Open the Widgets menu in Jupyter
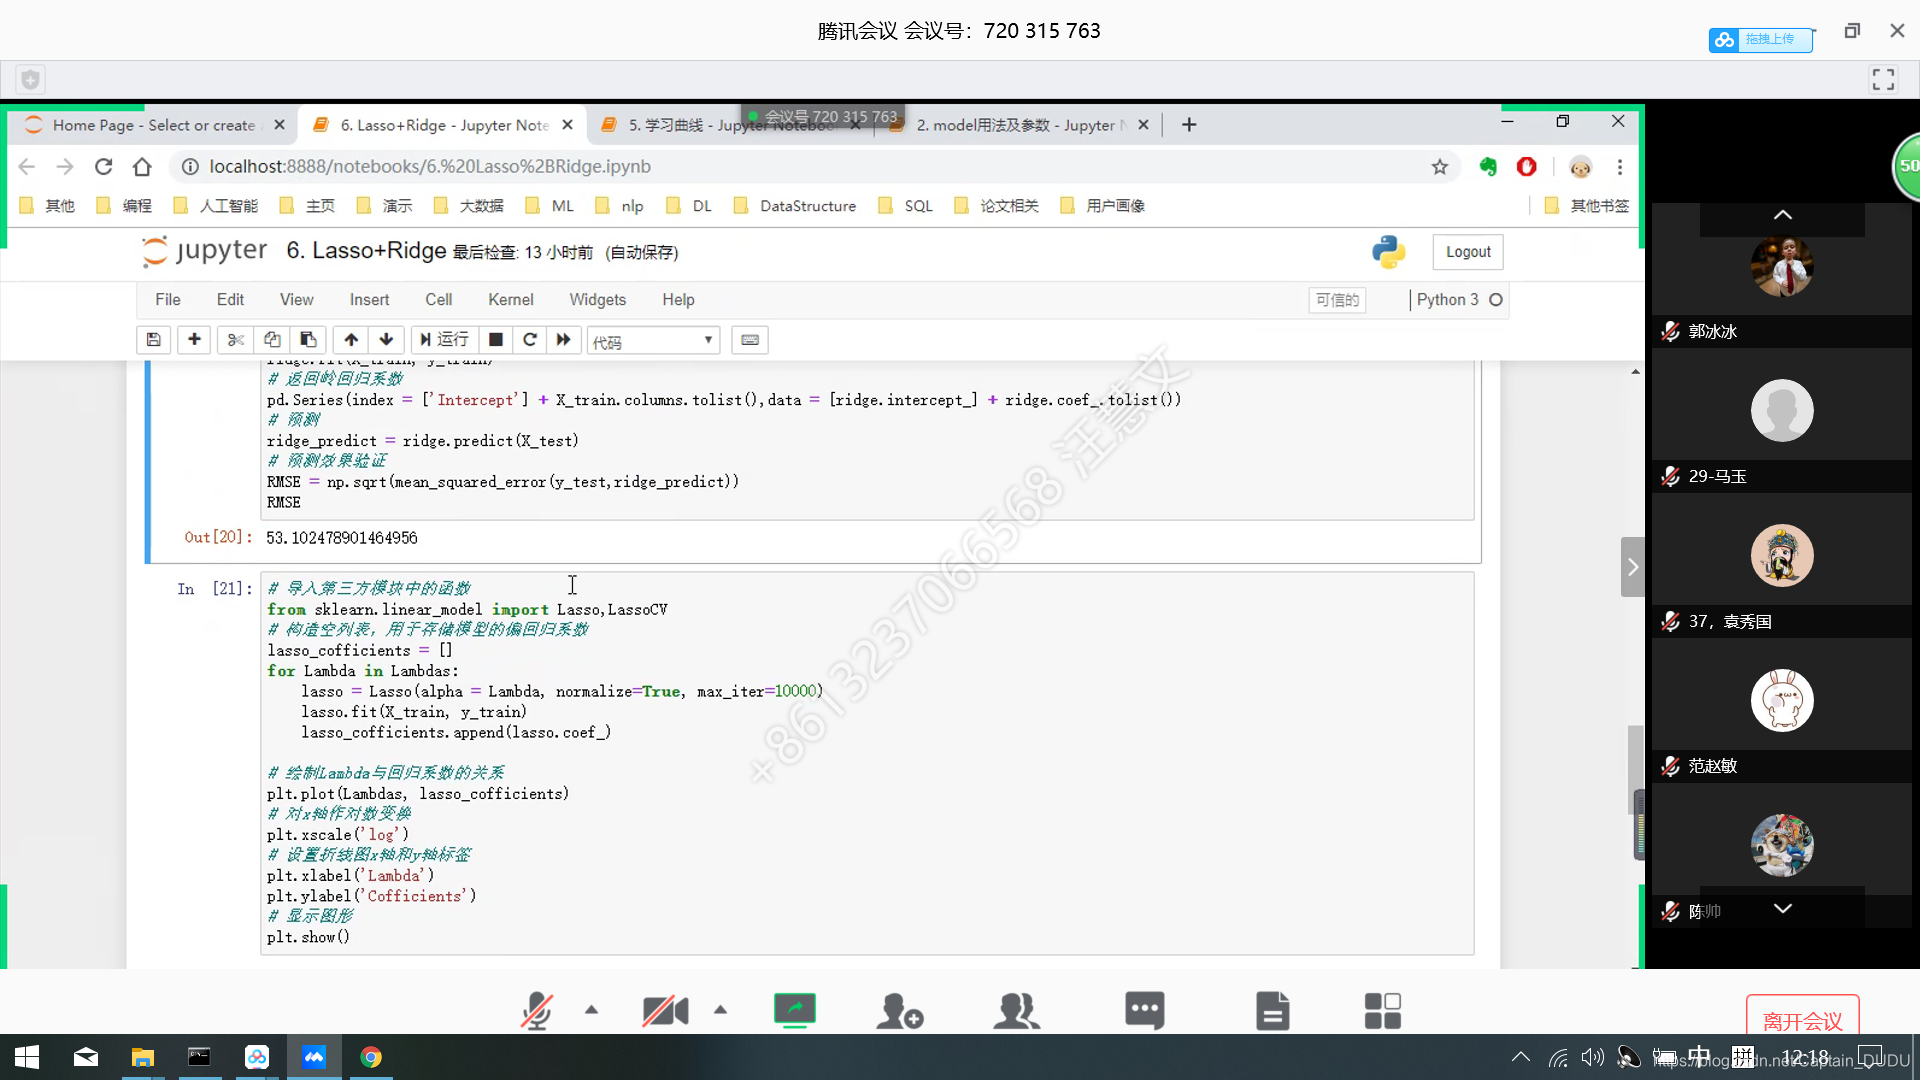This screenshot has width=1920, height=1080. point(598,300)
